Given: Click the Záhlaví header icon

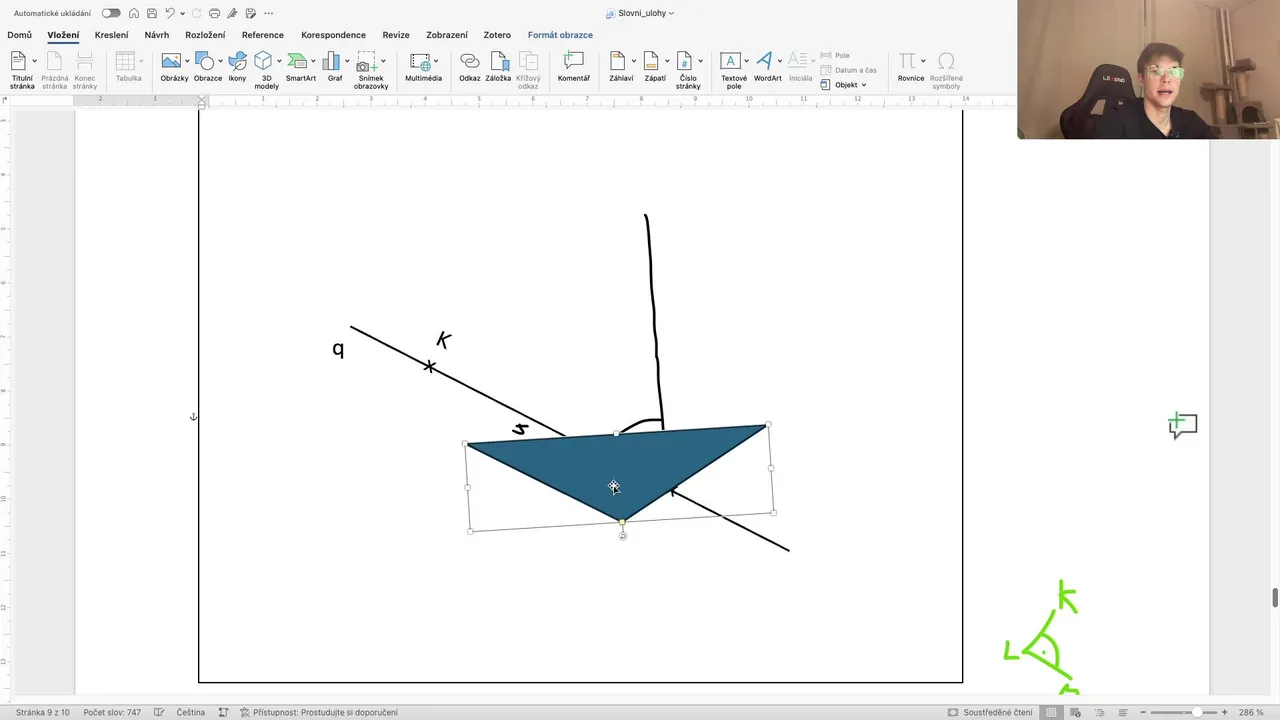Looking at the screenshot, I should click(618, 62).
